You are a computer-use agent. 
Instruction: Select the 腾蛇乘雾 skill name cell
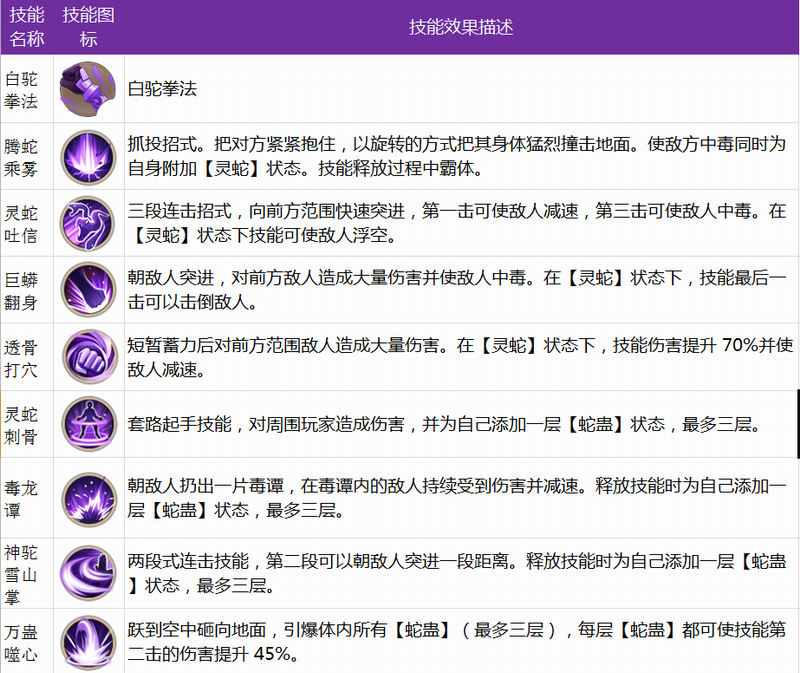coord(27,157)
